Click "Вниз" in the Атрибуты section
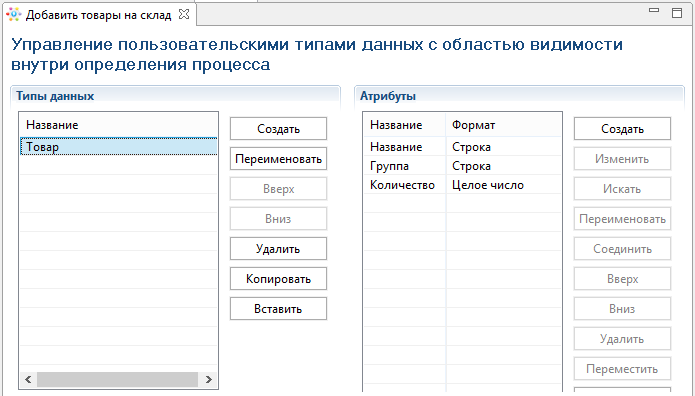695x396 pixels. (622, 309)
